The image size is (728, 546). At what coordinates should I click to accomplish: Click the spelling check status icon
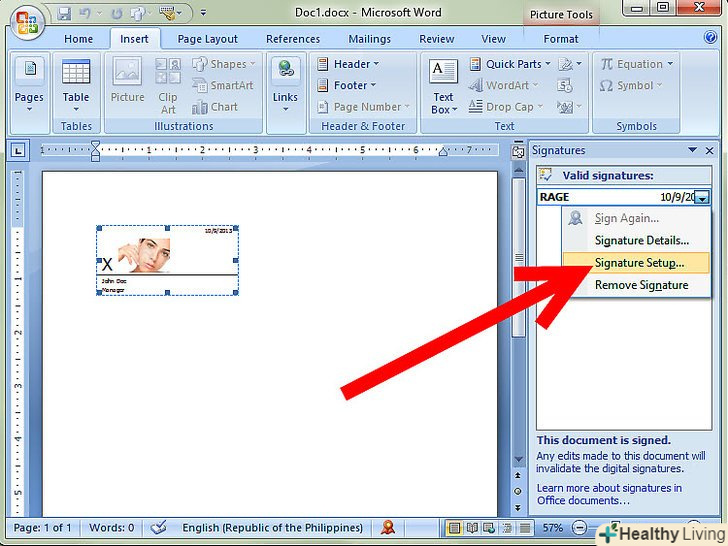[x=158, y=527]
